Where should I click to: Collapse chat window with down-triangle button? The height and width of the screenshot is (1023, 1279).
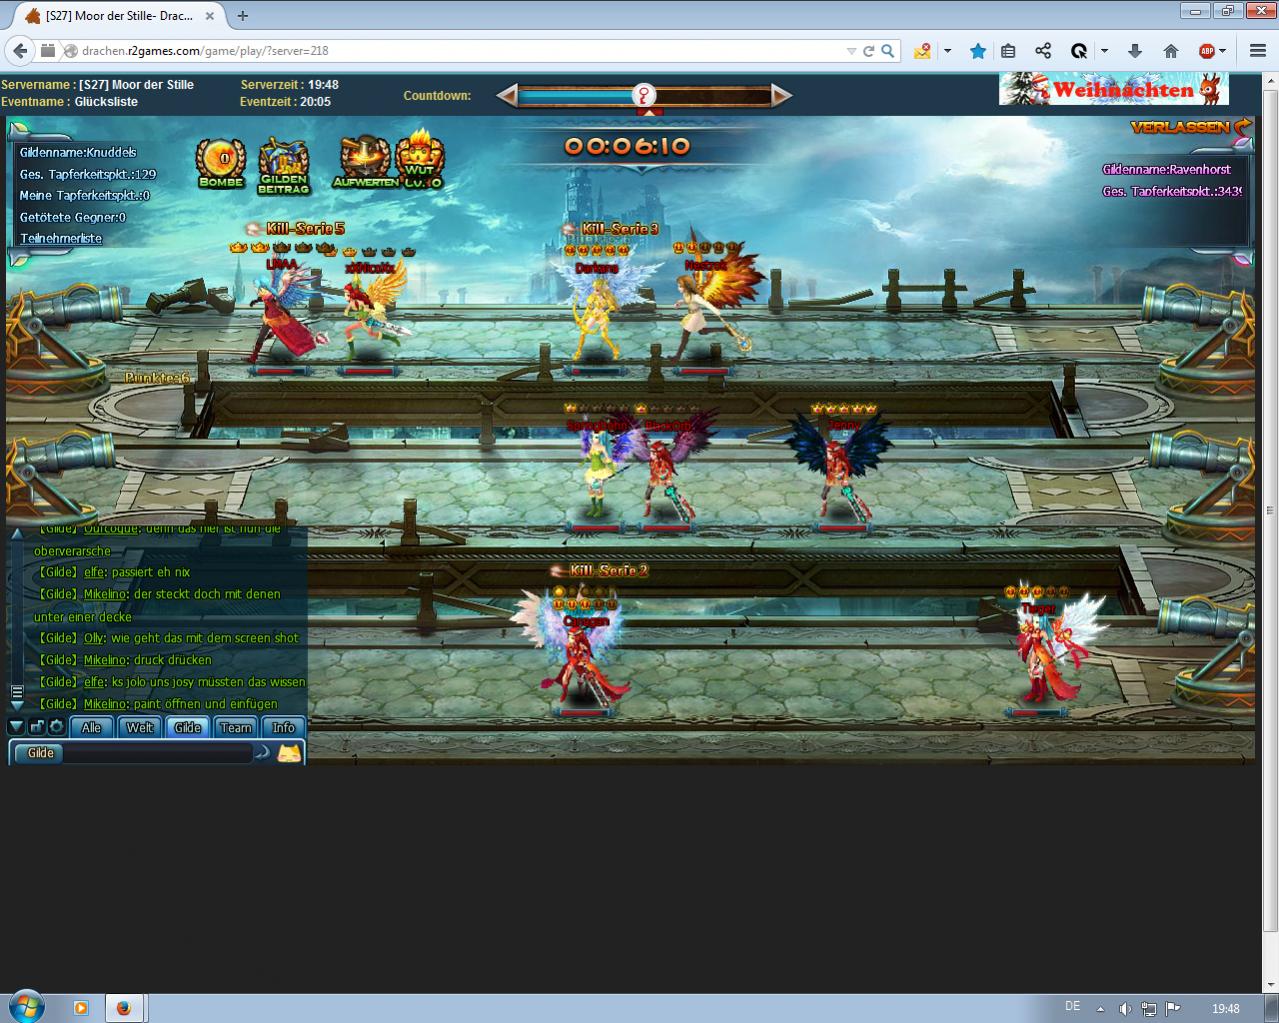tap(16, 727)
